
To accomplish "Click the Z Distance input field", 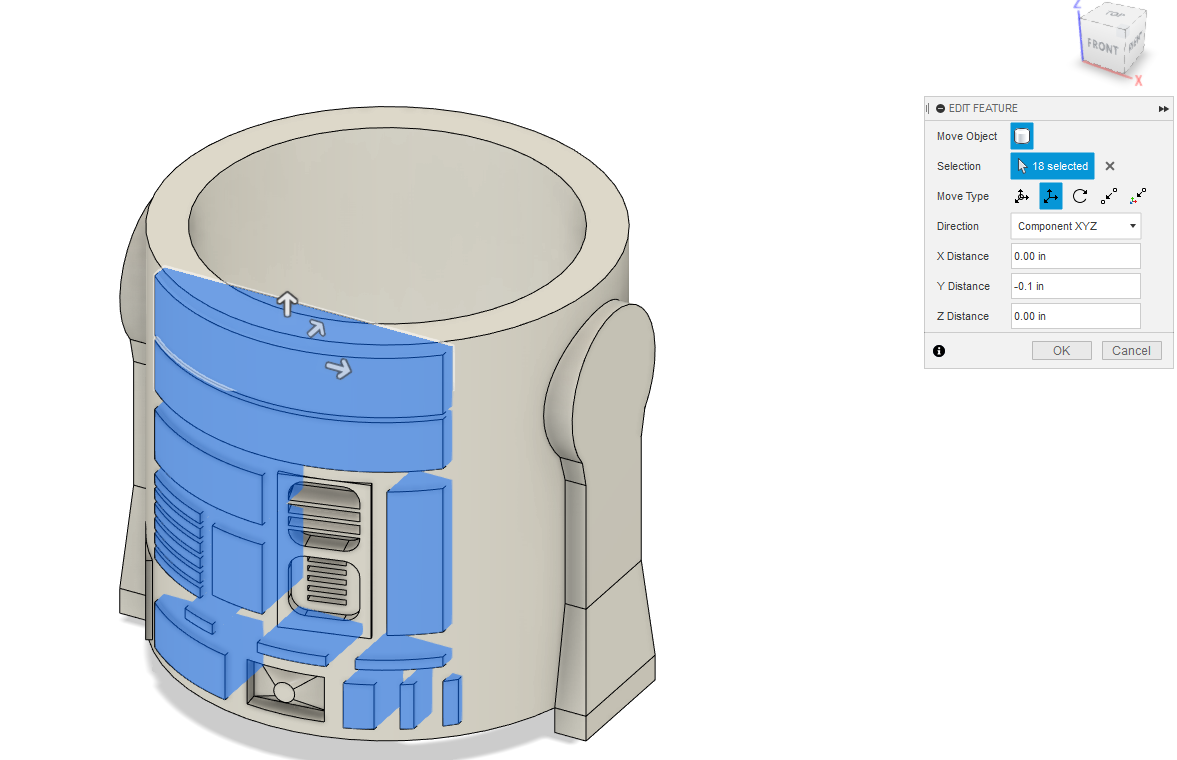I will tap(1076, 316).
